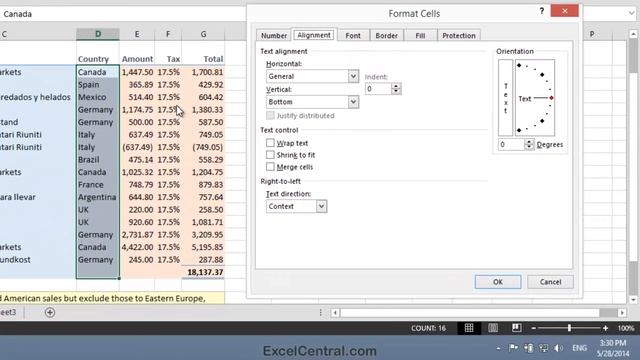This screenshot has height=360, width=640.
Task: Click the Degrees value field
Action: 512,144
